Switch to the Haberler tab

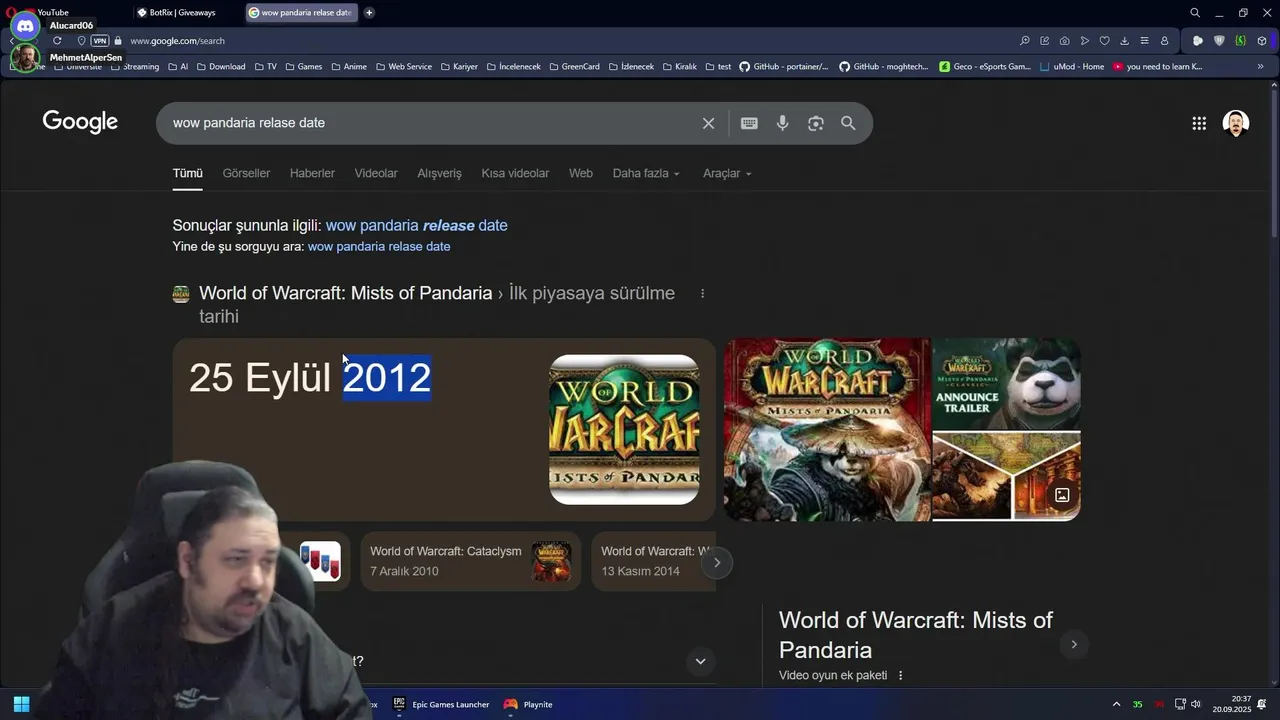(312, 173)
